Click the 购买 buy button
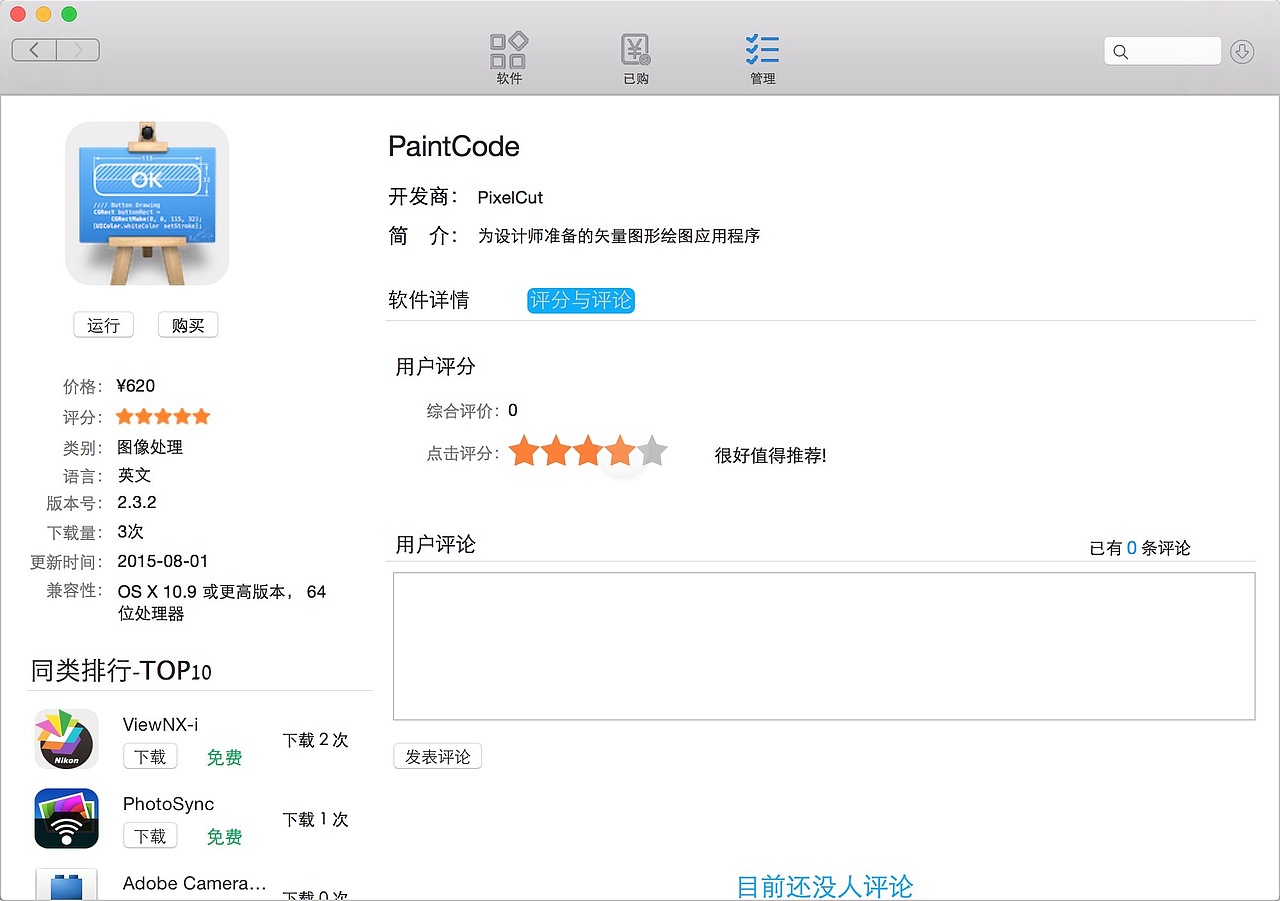1280x901 pixels. [188, 325]
